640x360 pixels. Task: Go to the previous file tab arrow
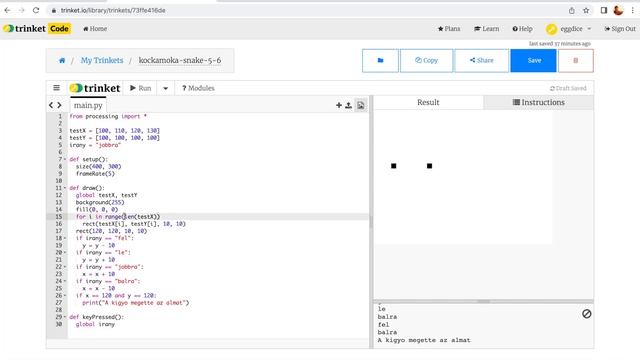pos(51,105)
